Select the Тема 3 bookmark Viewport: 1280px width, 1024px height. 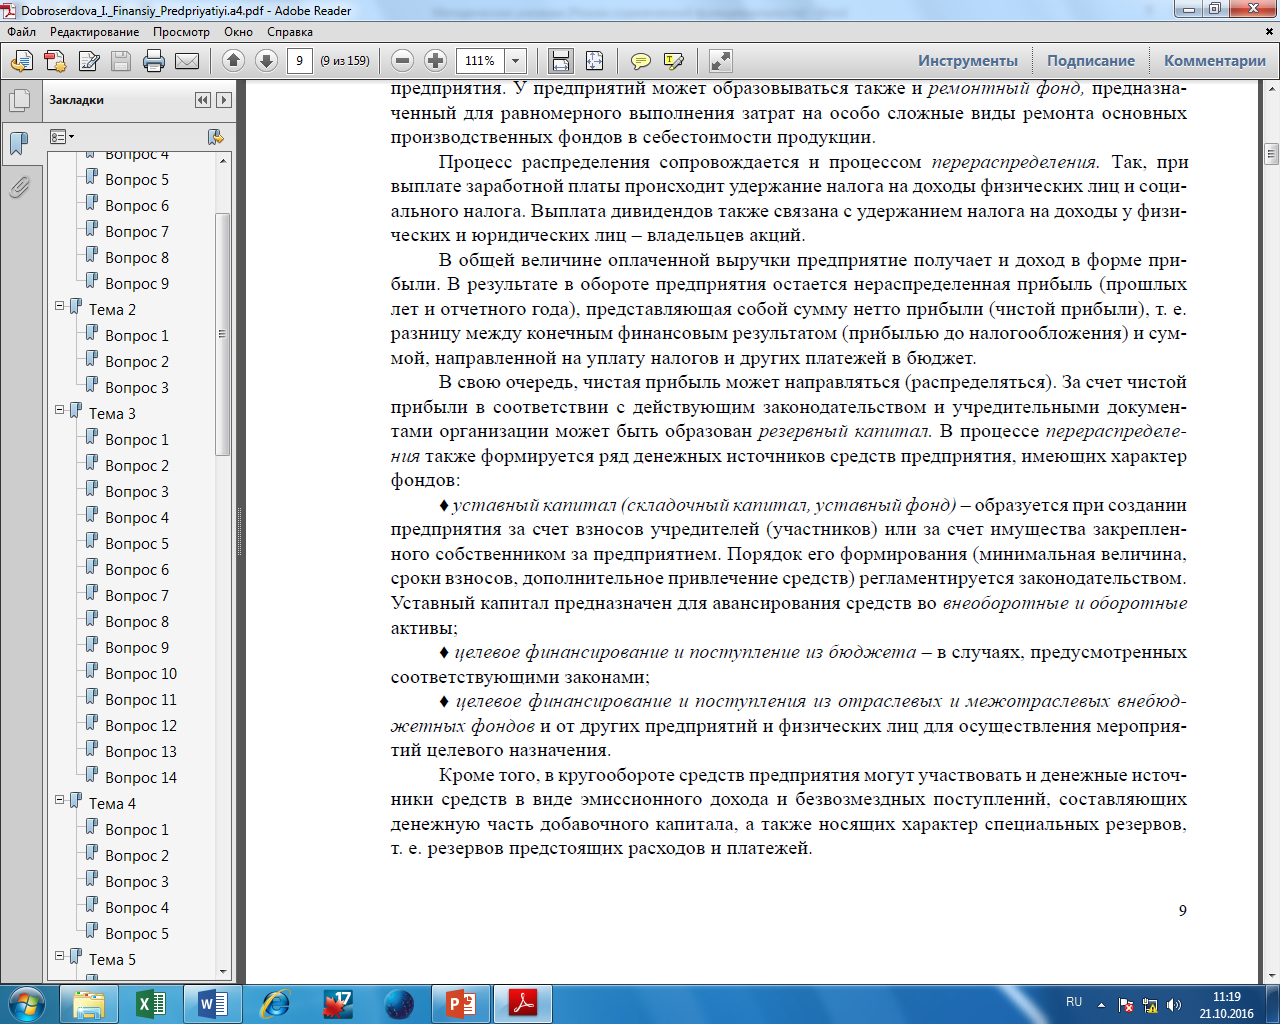coord(112,414)
